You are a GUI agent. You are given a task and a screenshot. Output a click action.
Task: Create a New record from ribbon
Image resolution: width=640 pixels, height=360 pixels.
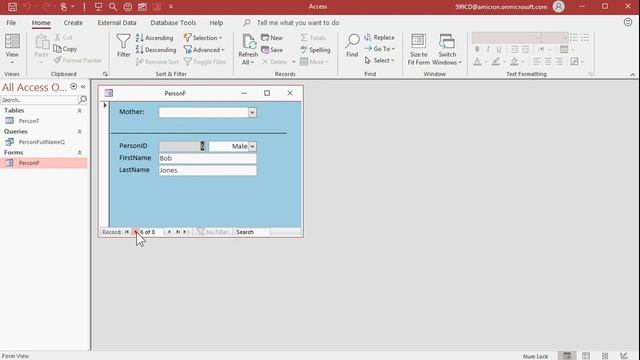point(272,38)
